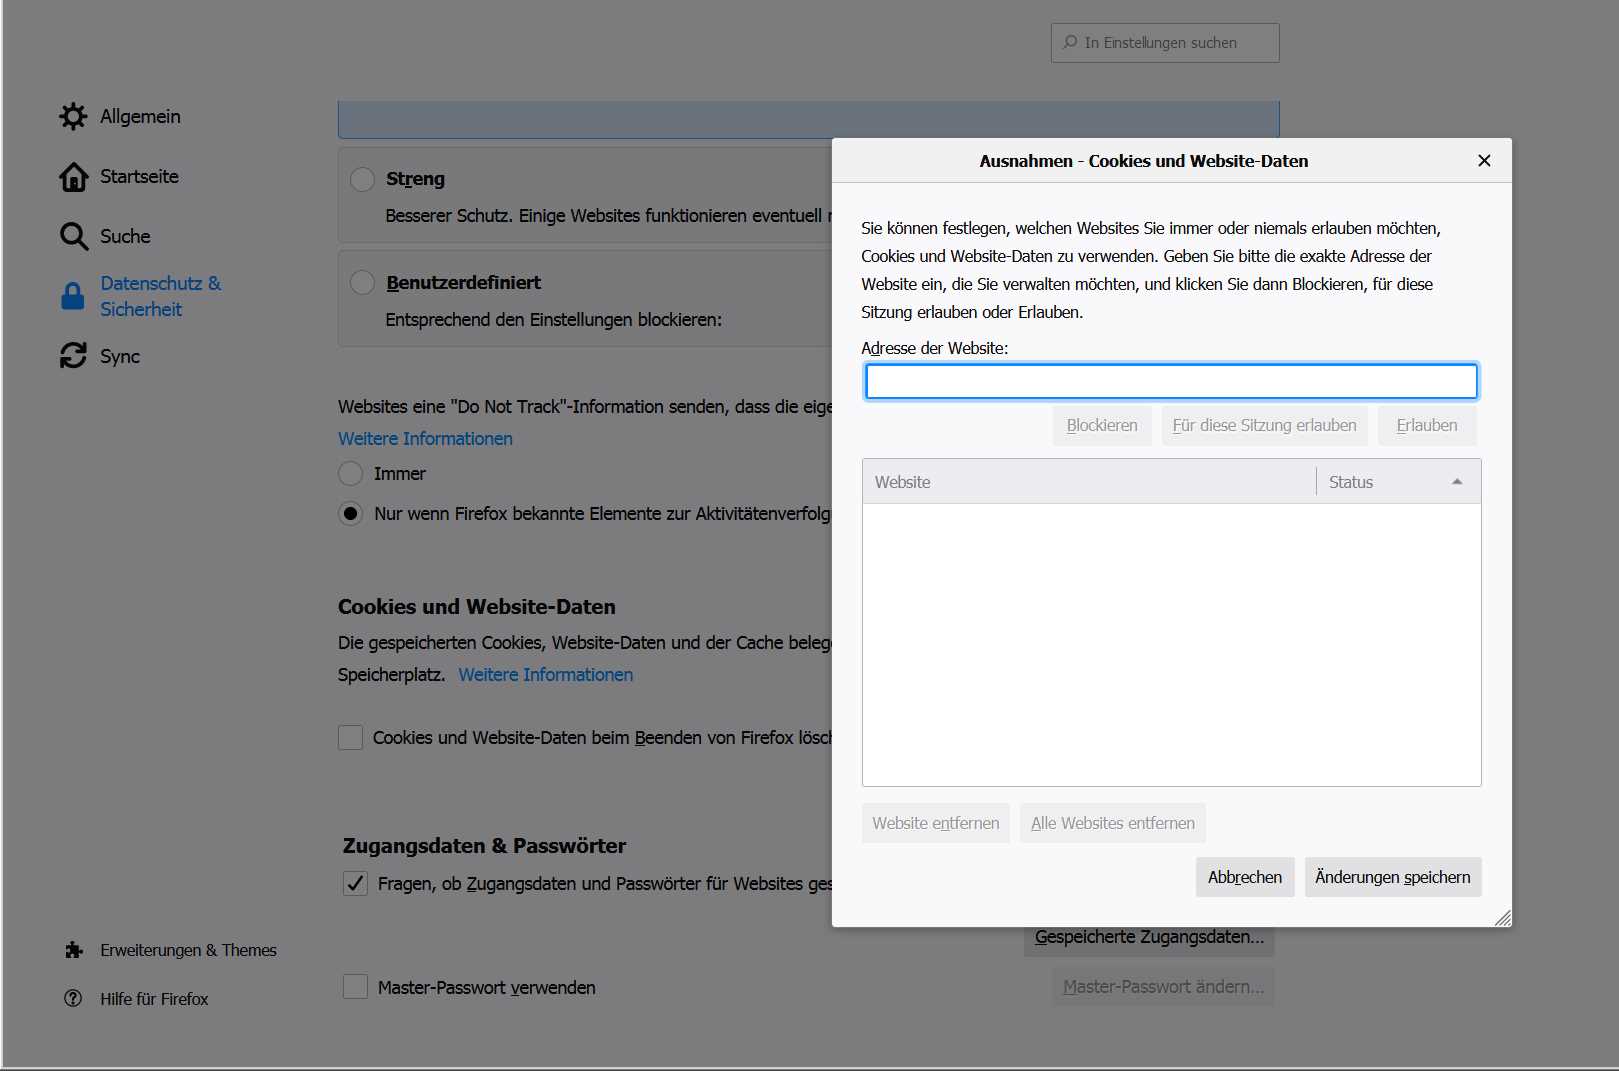Close the Ausnahmen dialog with X

click(x=1484, y=160)
